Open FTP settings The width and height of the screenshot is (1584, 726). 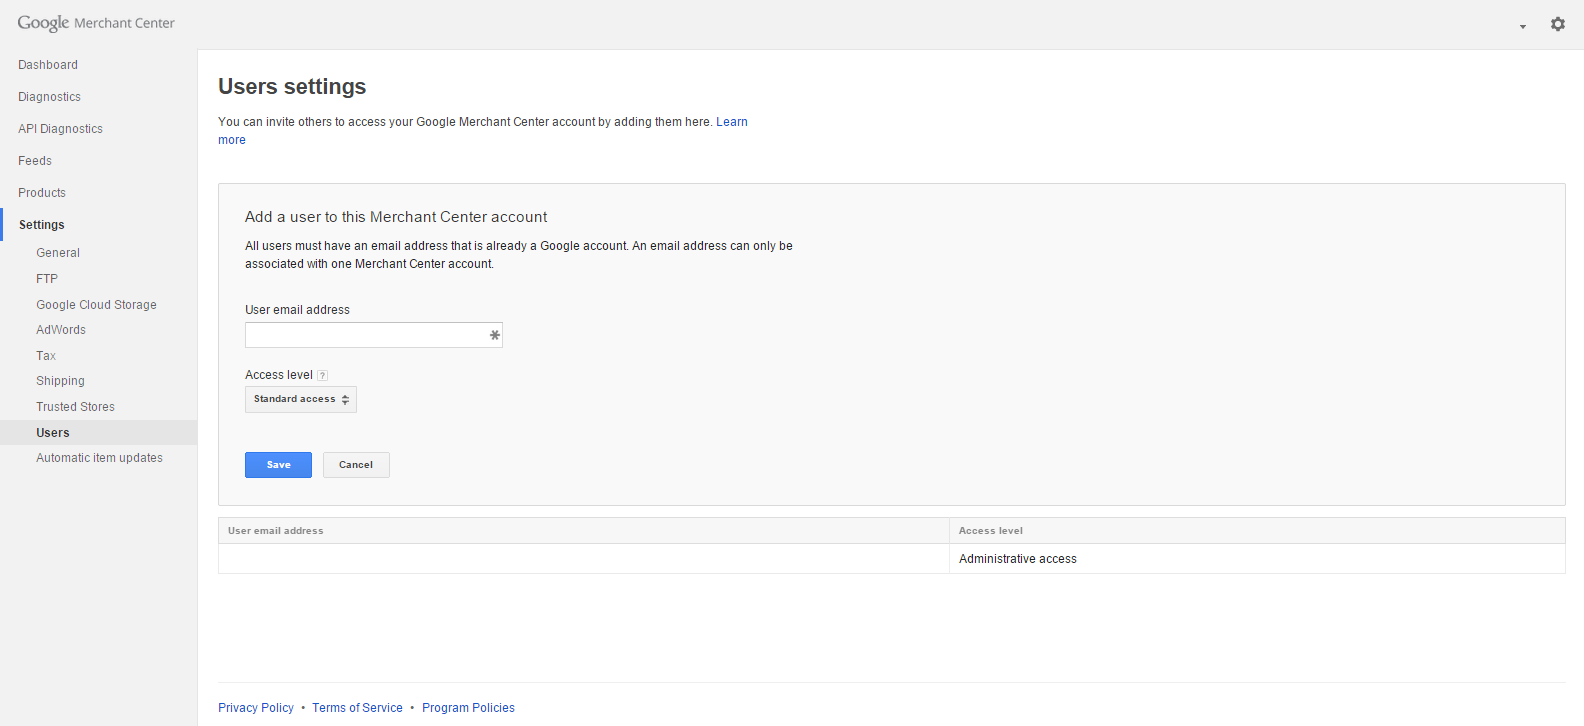(x=47, y=279)
